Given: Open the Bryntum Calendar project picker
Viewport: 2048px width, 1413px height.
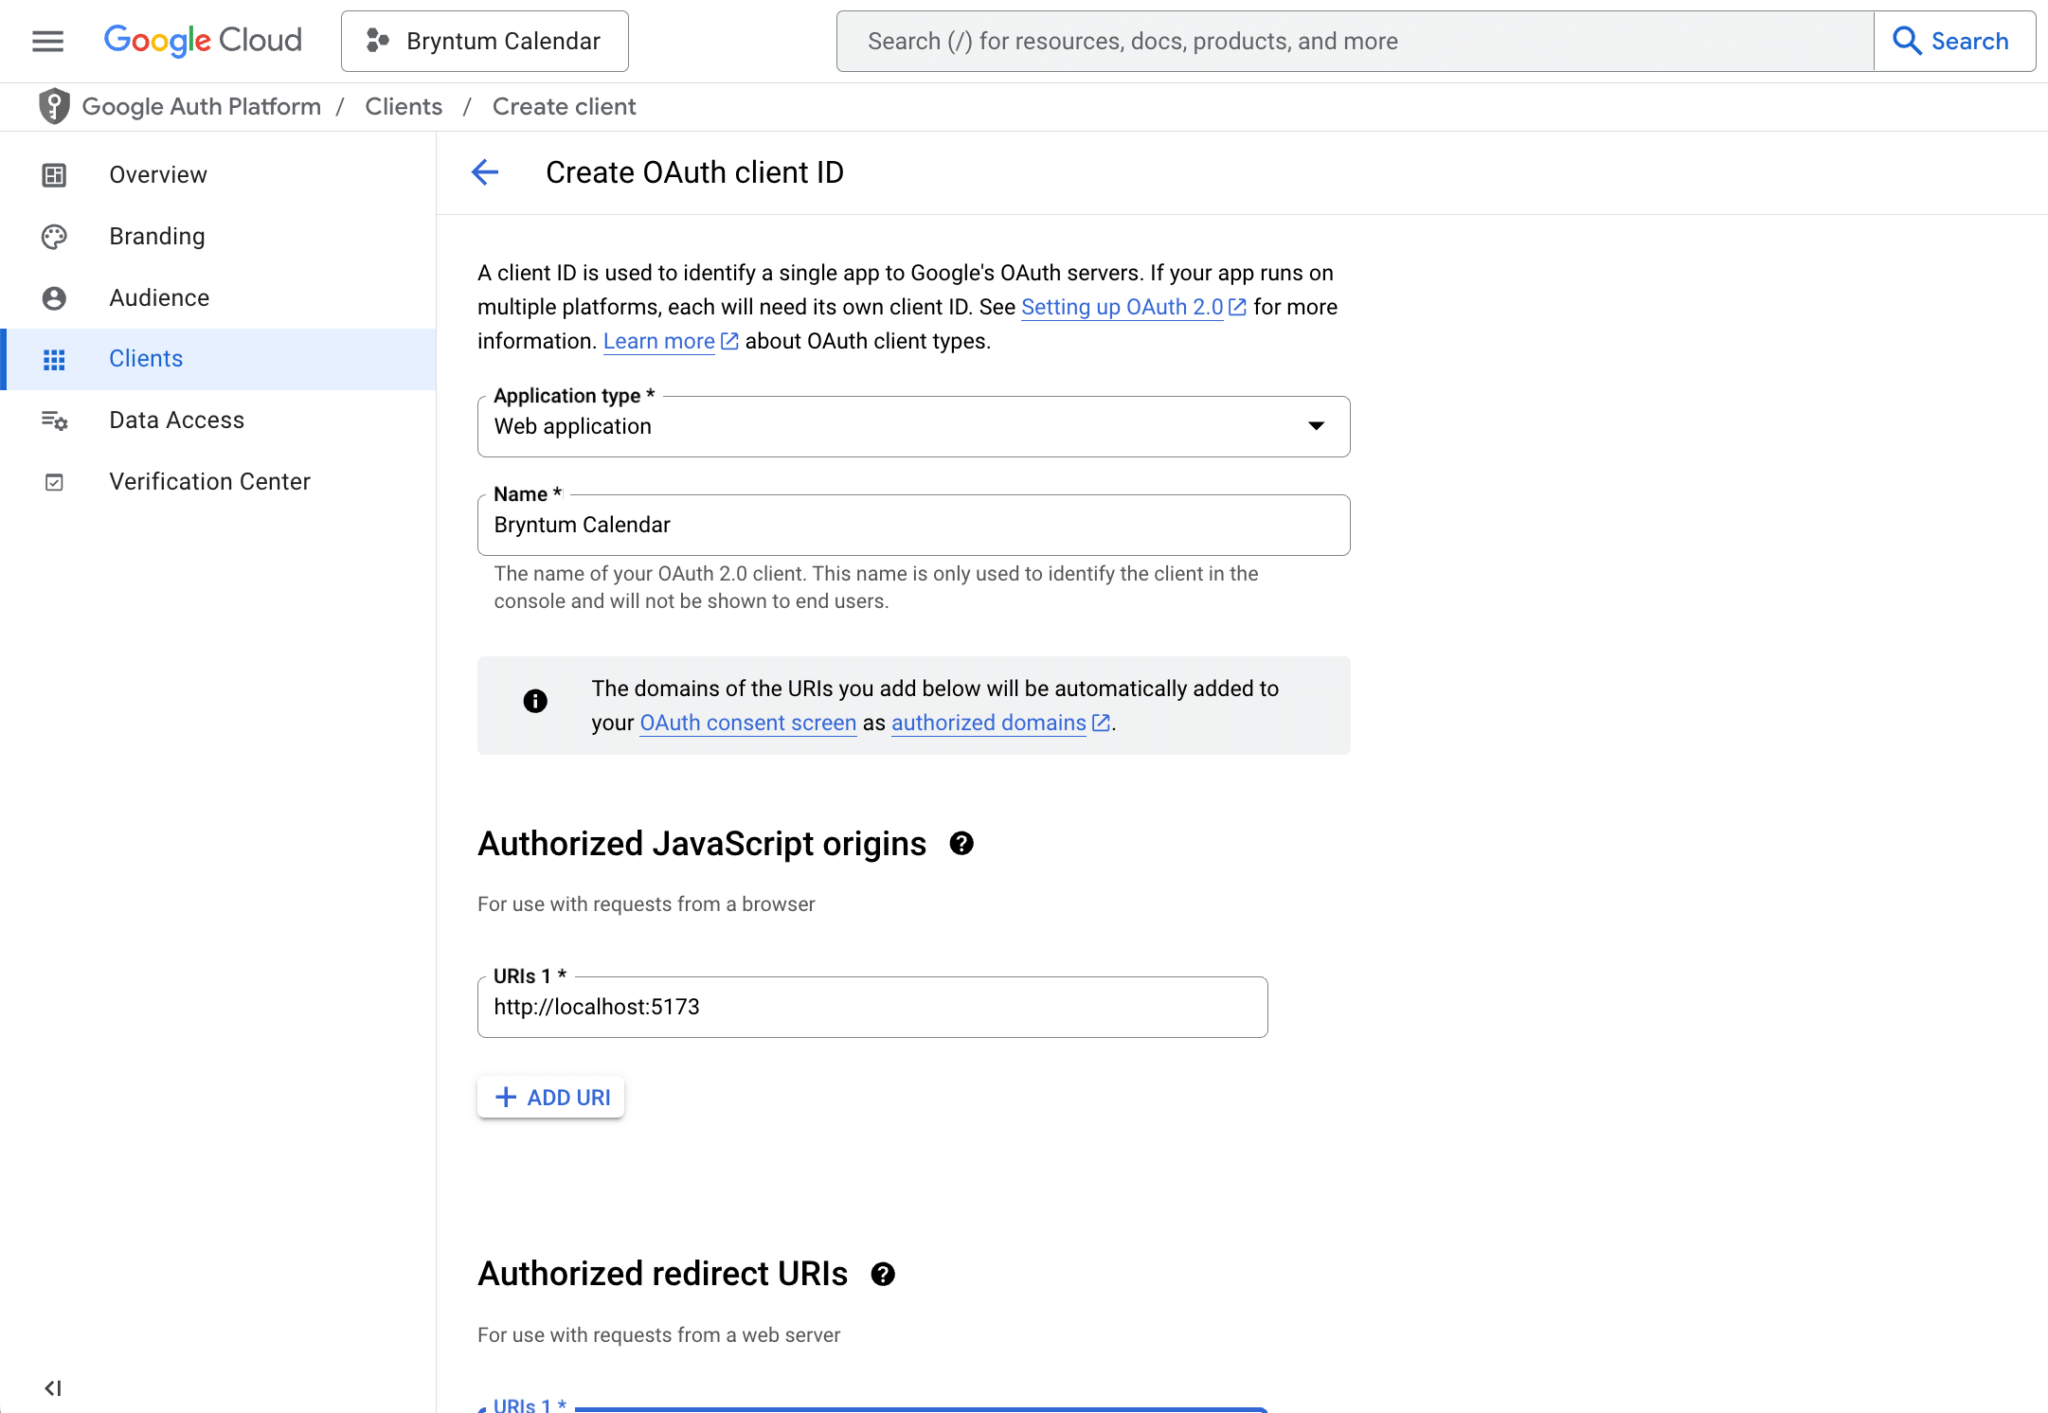Looking at the screenshot, I should 485,41.
